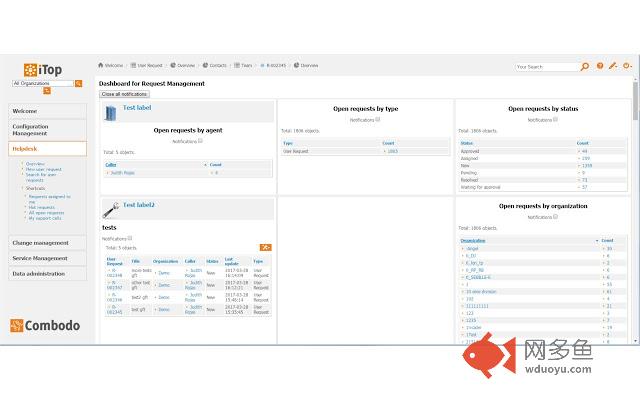This screenshot has width=640, height=400.
Task: Click the server icon beside Test label
Action: 111,112
